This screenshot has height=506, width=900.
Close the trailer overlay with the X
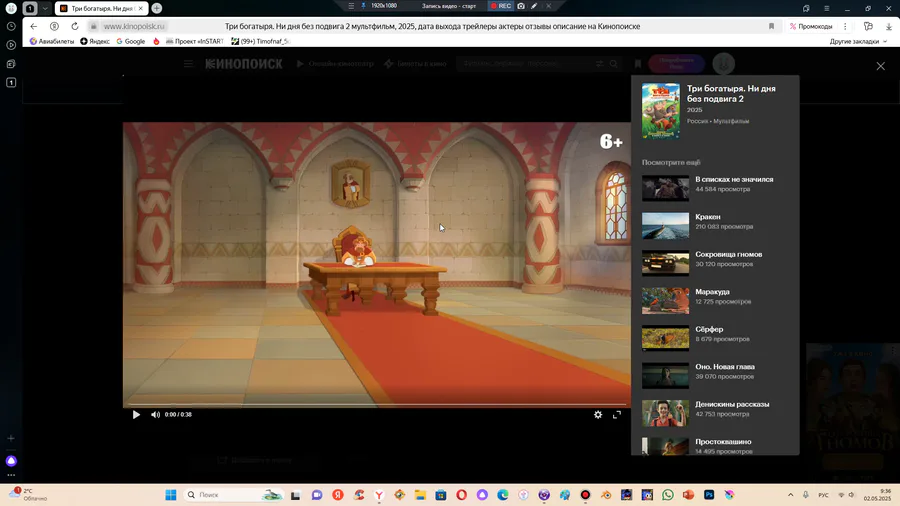click(880, 66)
